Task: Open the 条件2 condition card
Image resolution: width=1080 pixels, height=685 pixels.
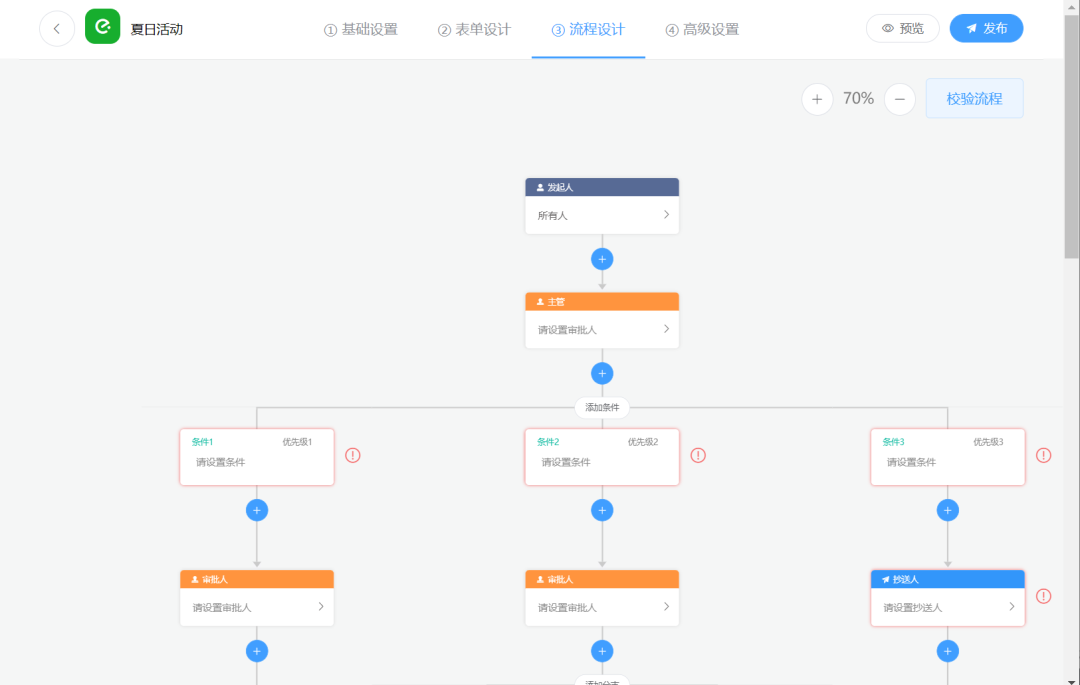Action: click(x=602, y=457)
